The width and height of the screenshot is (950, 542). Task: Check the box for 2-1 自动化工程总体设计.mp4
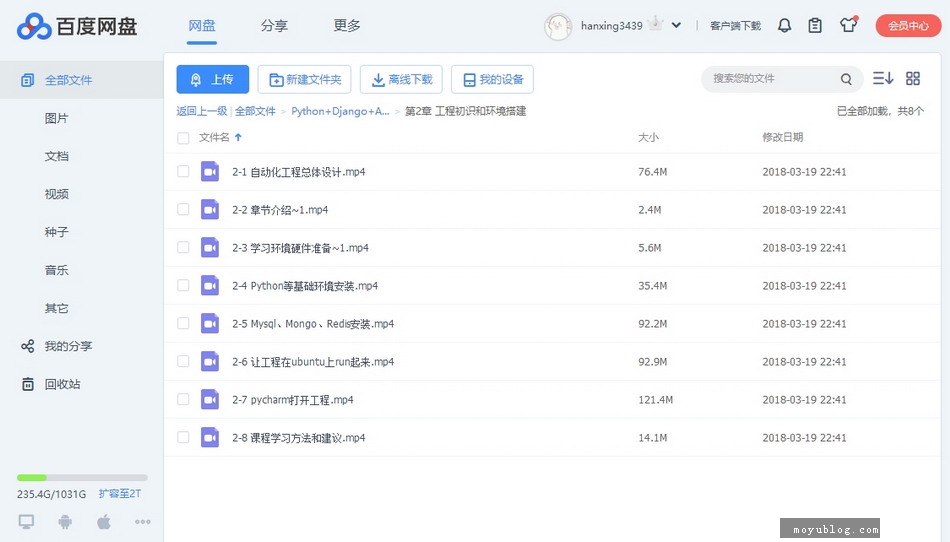(183, 171)
